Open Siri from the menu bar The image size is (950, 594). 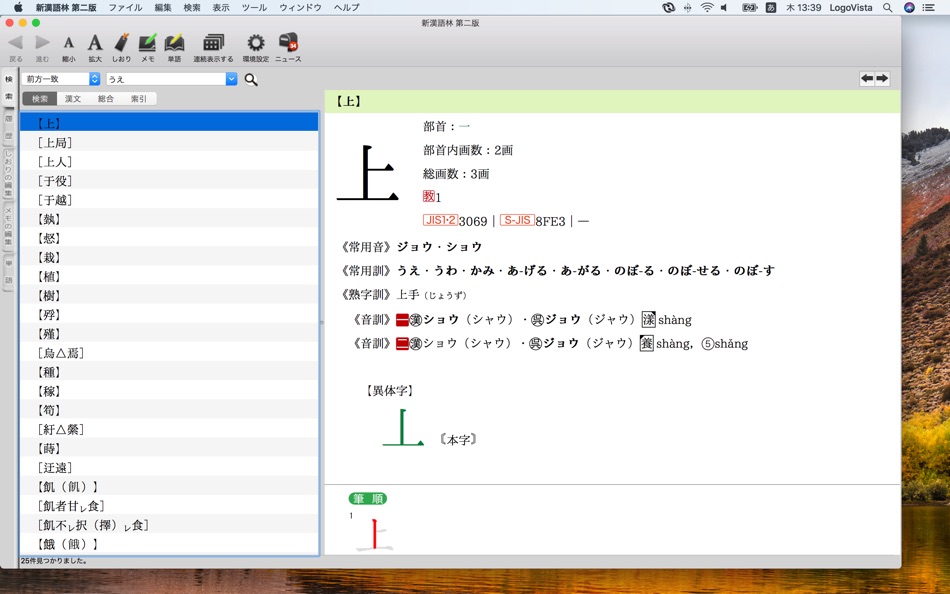(x=909, y=7)
